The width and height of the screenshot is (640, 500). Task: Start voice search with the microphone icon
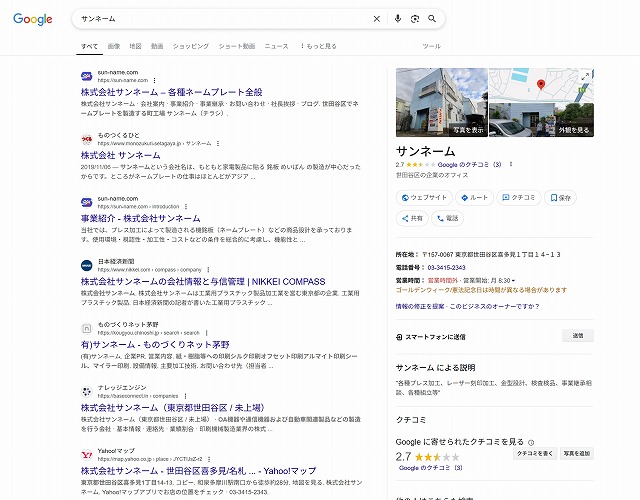(398, 19)
